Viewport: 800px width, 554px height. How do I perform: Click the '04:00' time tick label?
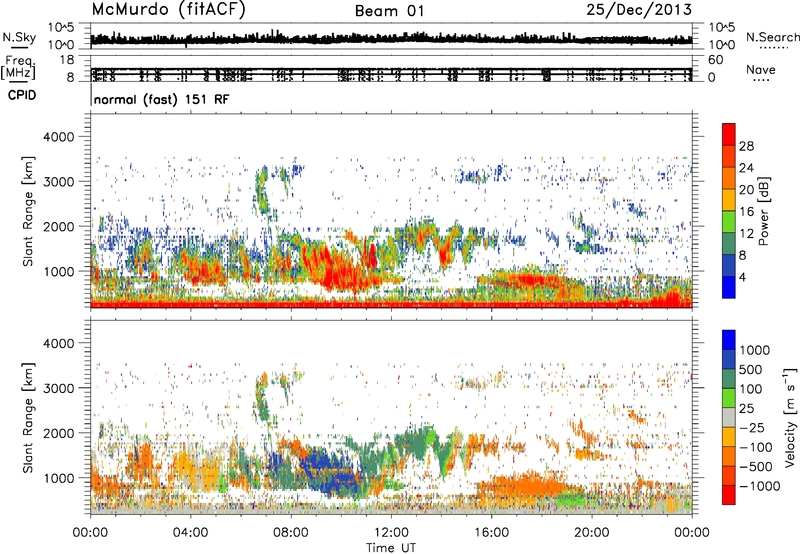click(190, 533)
